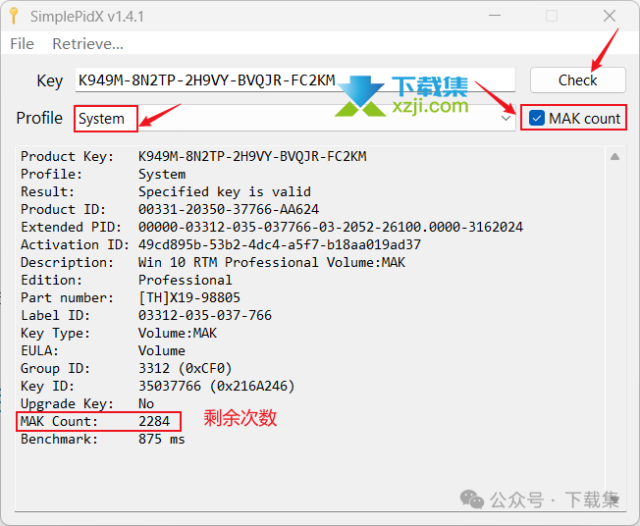Click Benchmark value 875 ms
The height and width of the screenshot is (526, 640).
click(x=162, y=439)
